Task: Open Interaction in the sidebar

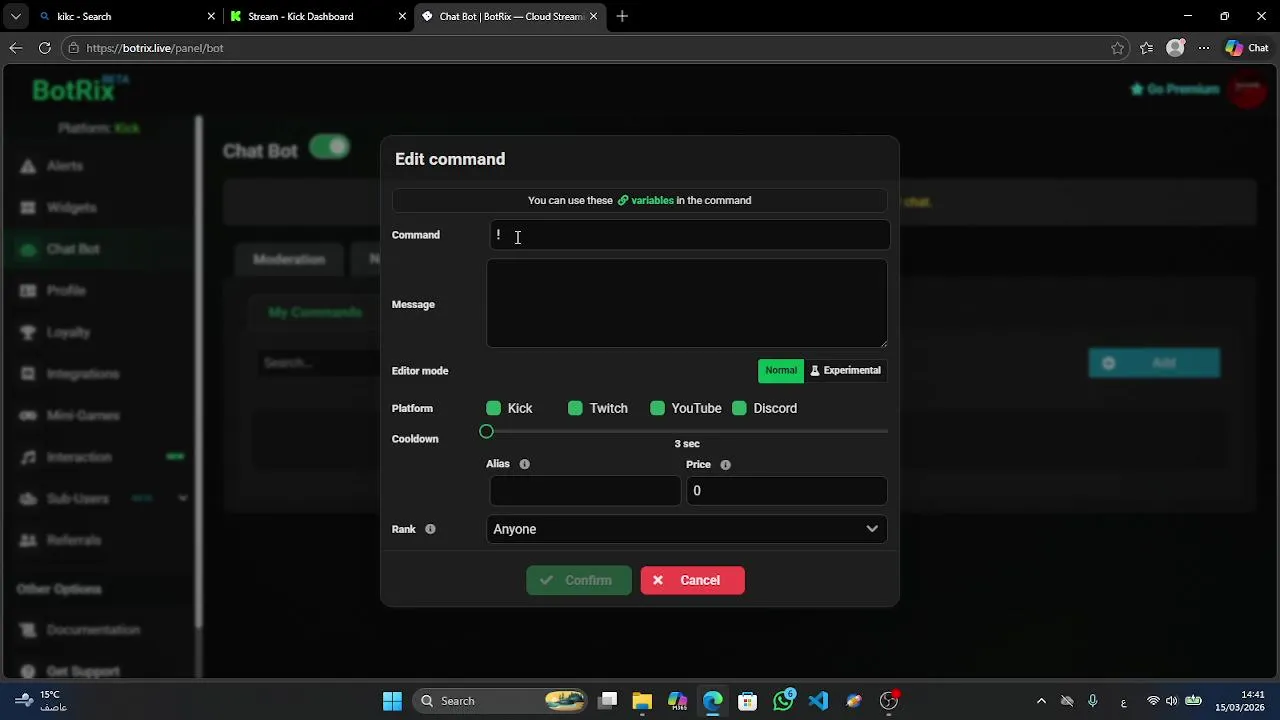Action: (x=79, y=457)
